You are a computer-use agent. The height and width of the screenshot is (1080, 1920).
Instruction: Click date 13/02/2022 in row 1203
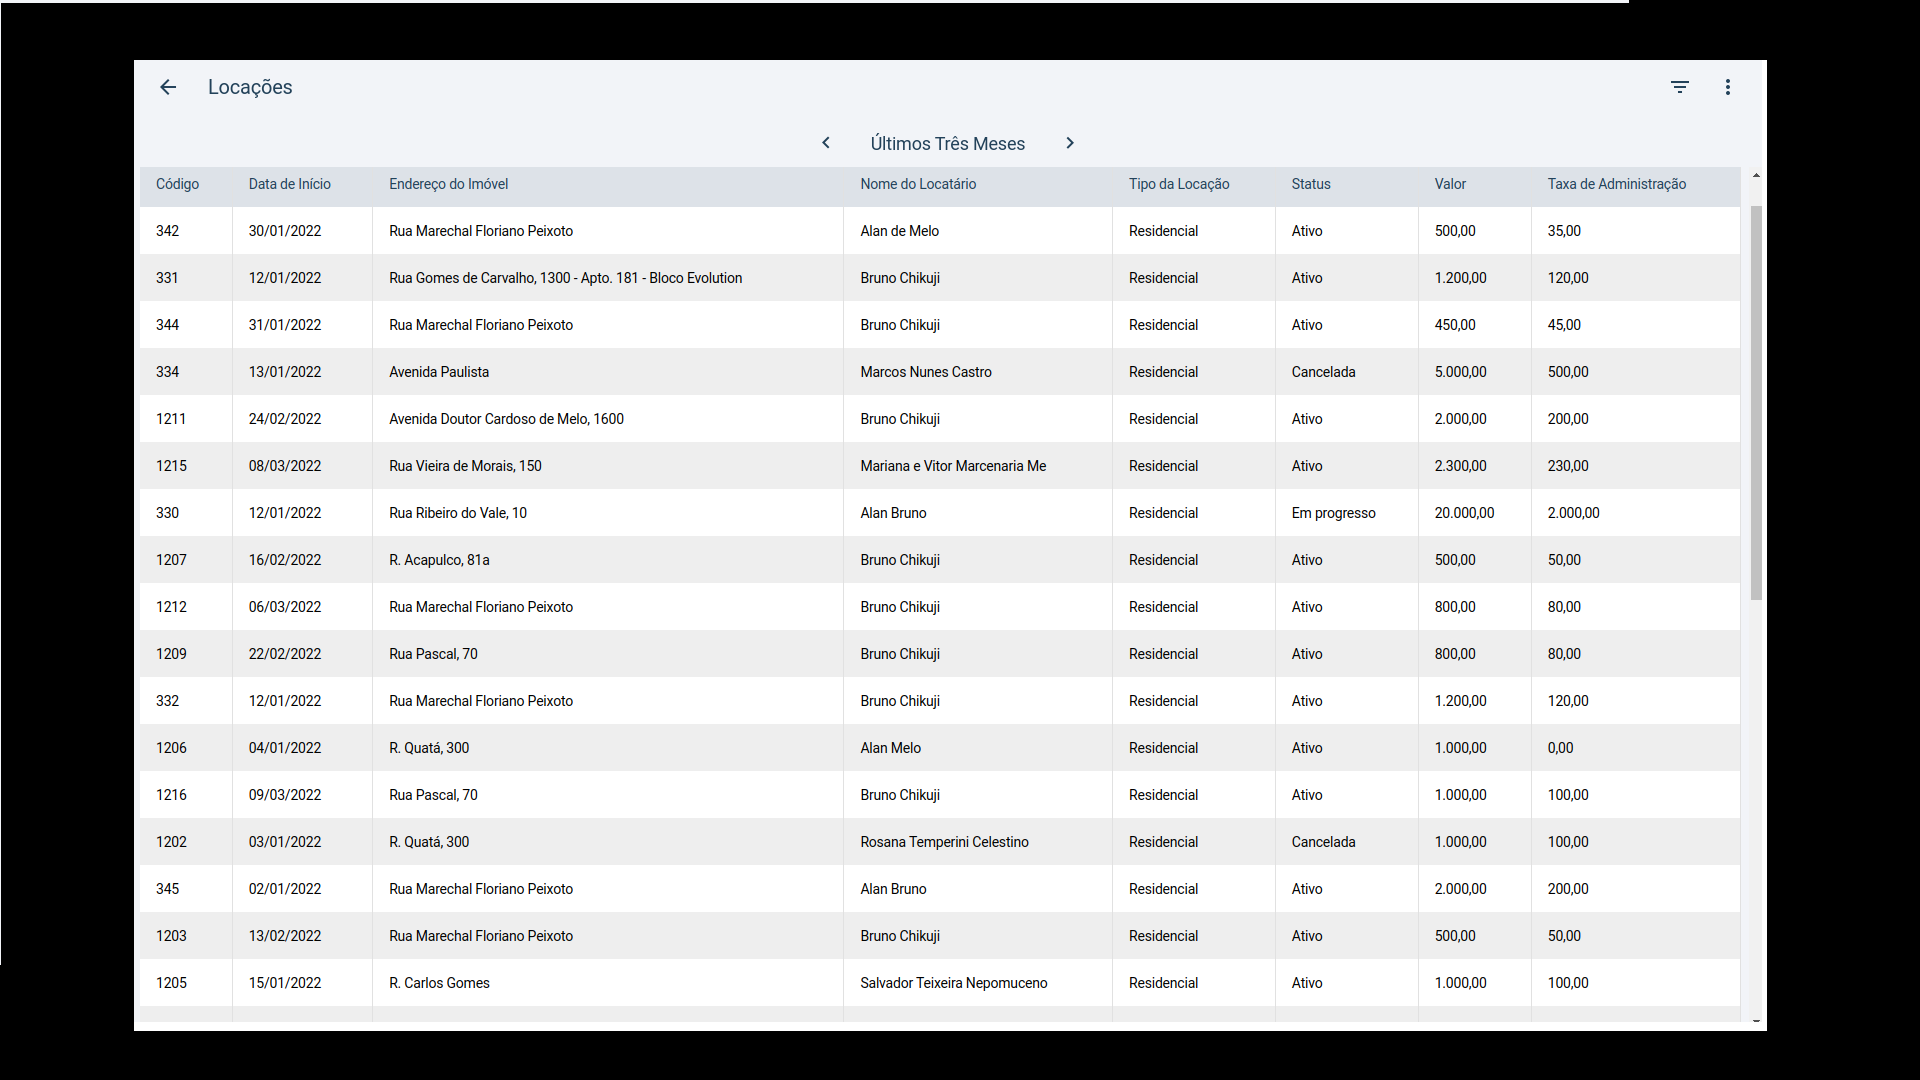(x=285, y=936)
